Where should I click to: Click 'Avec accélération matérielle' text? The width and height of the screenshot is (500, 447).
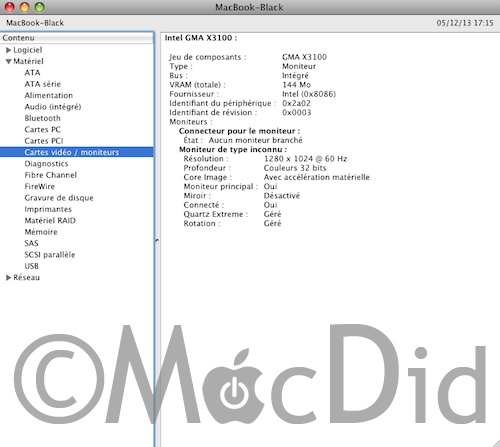click(x=317, y=177)
